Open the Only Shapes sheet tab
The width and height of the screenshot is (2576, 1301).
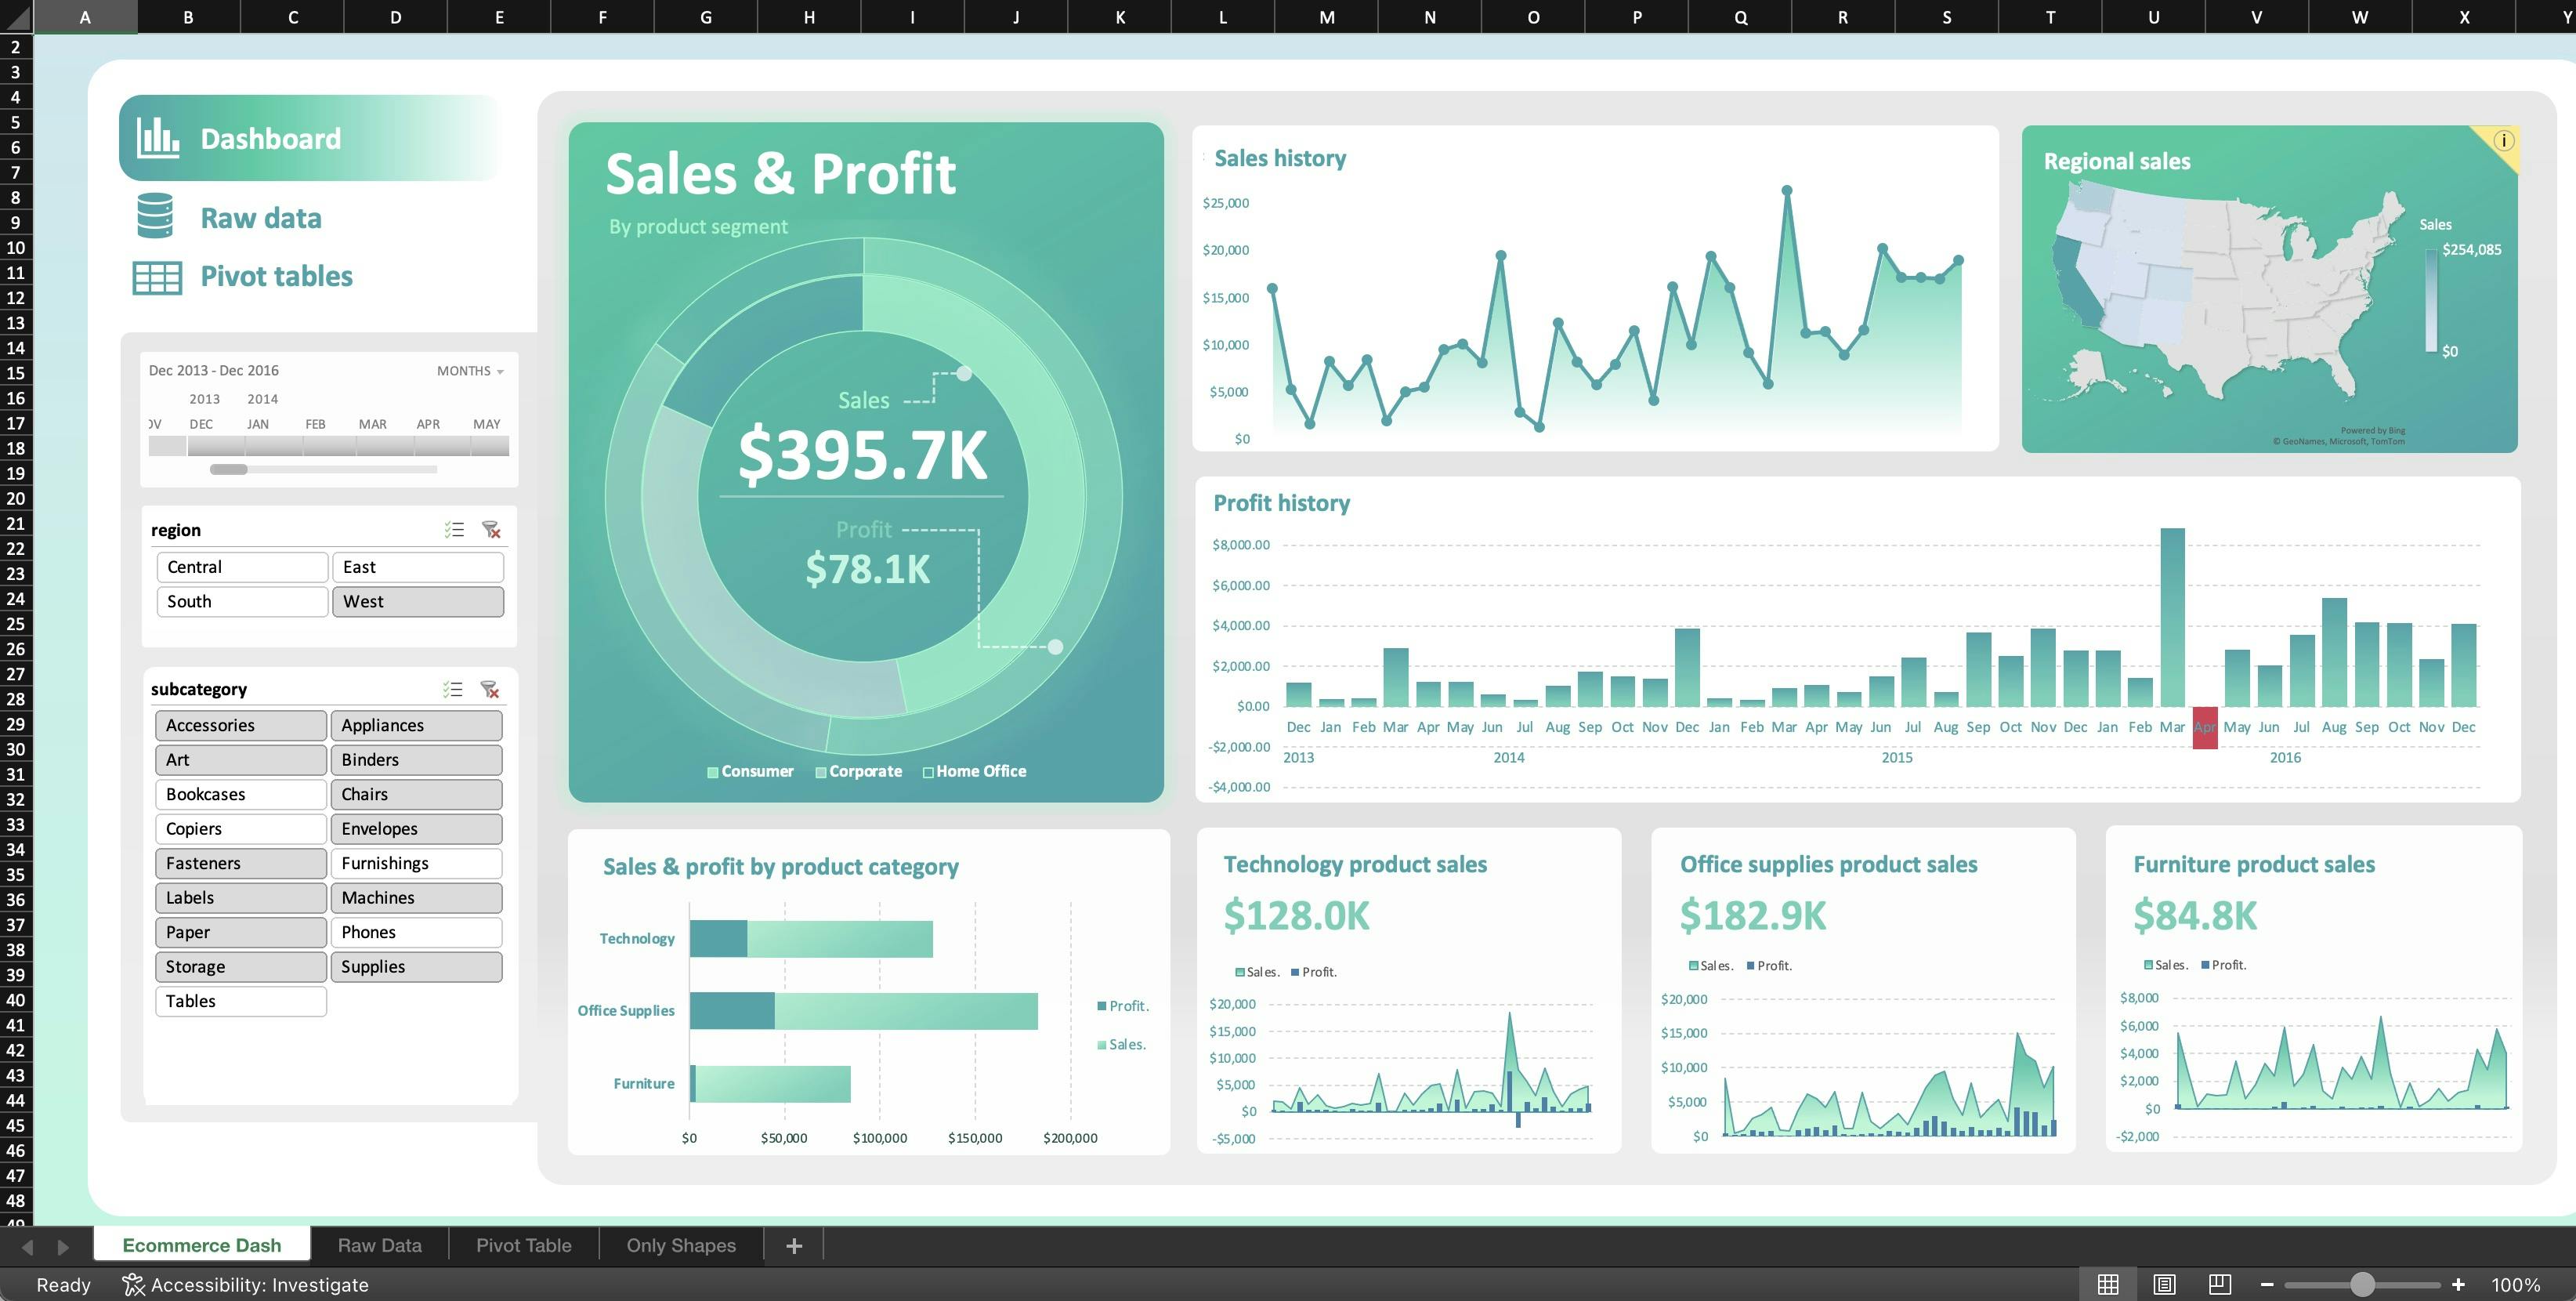[x=680, y=1245]
